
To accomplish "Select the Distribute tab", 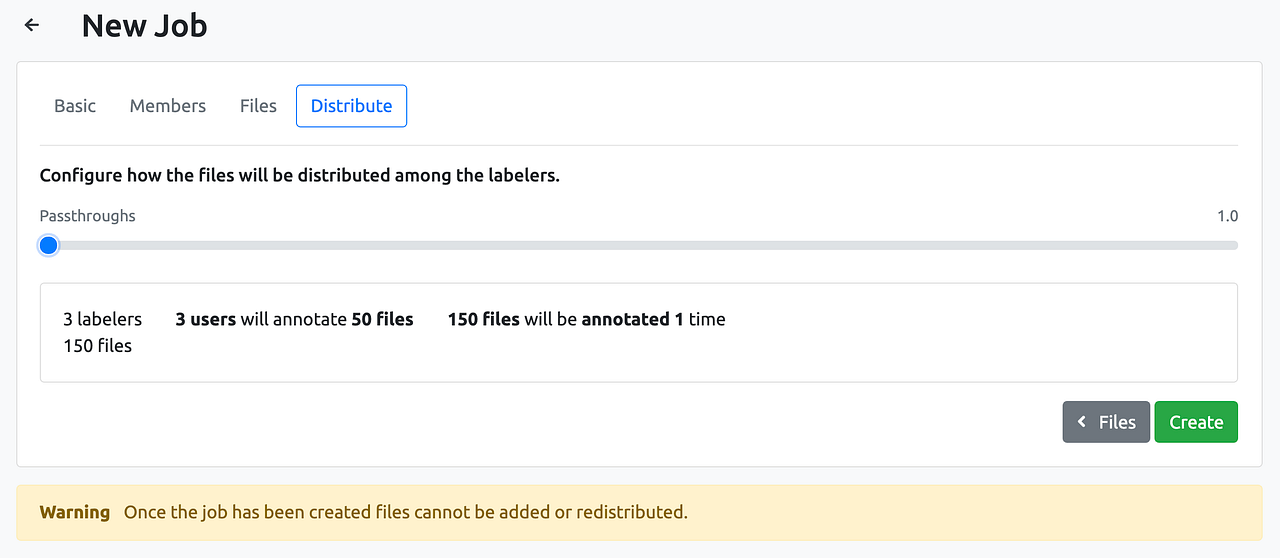I will [x=351, y=106].
